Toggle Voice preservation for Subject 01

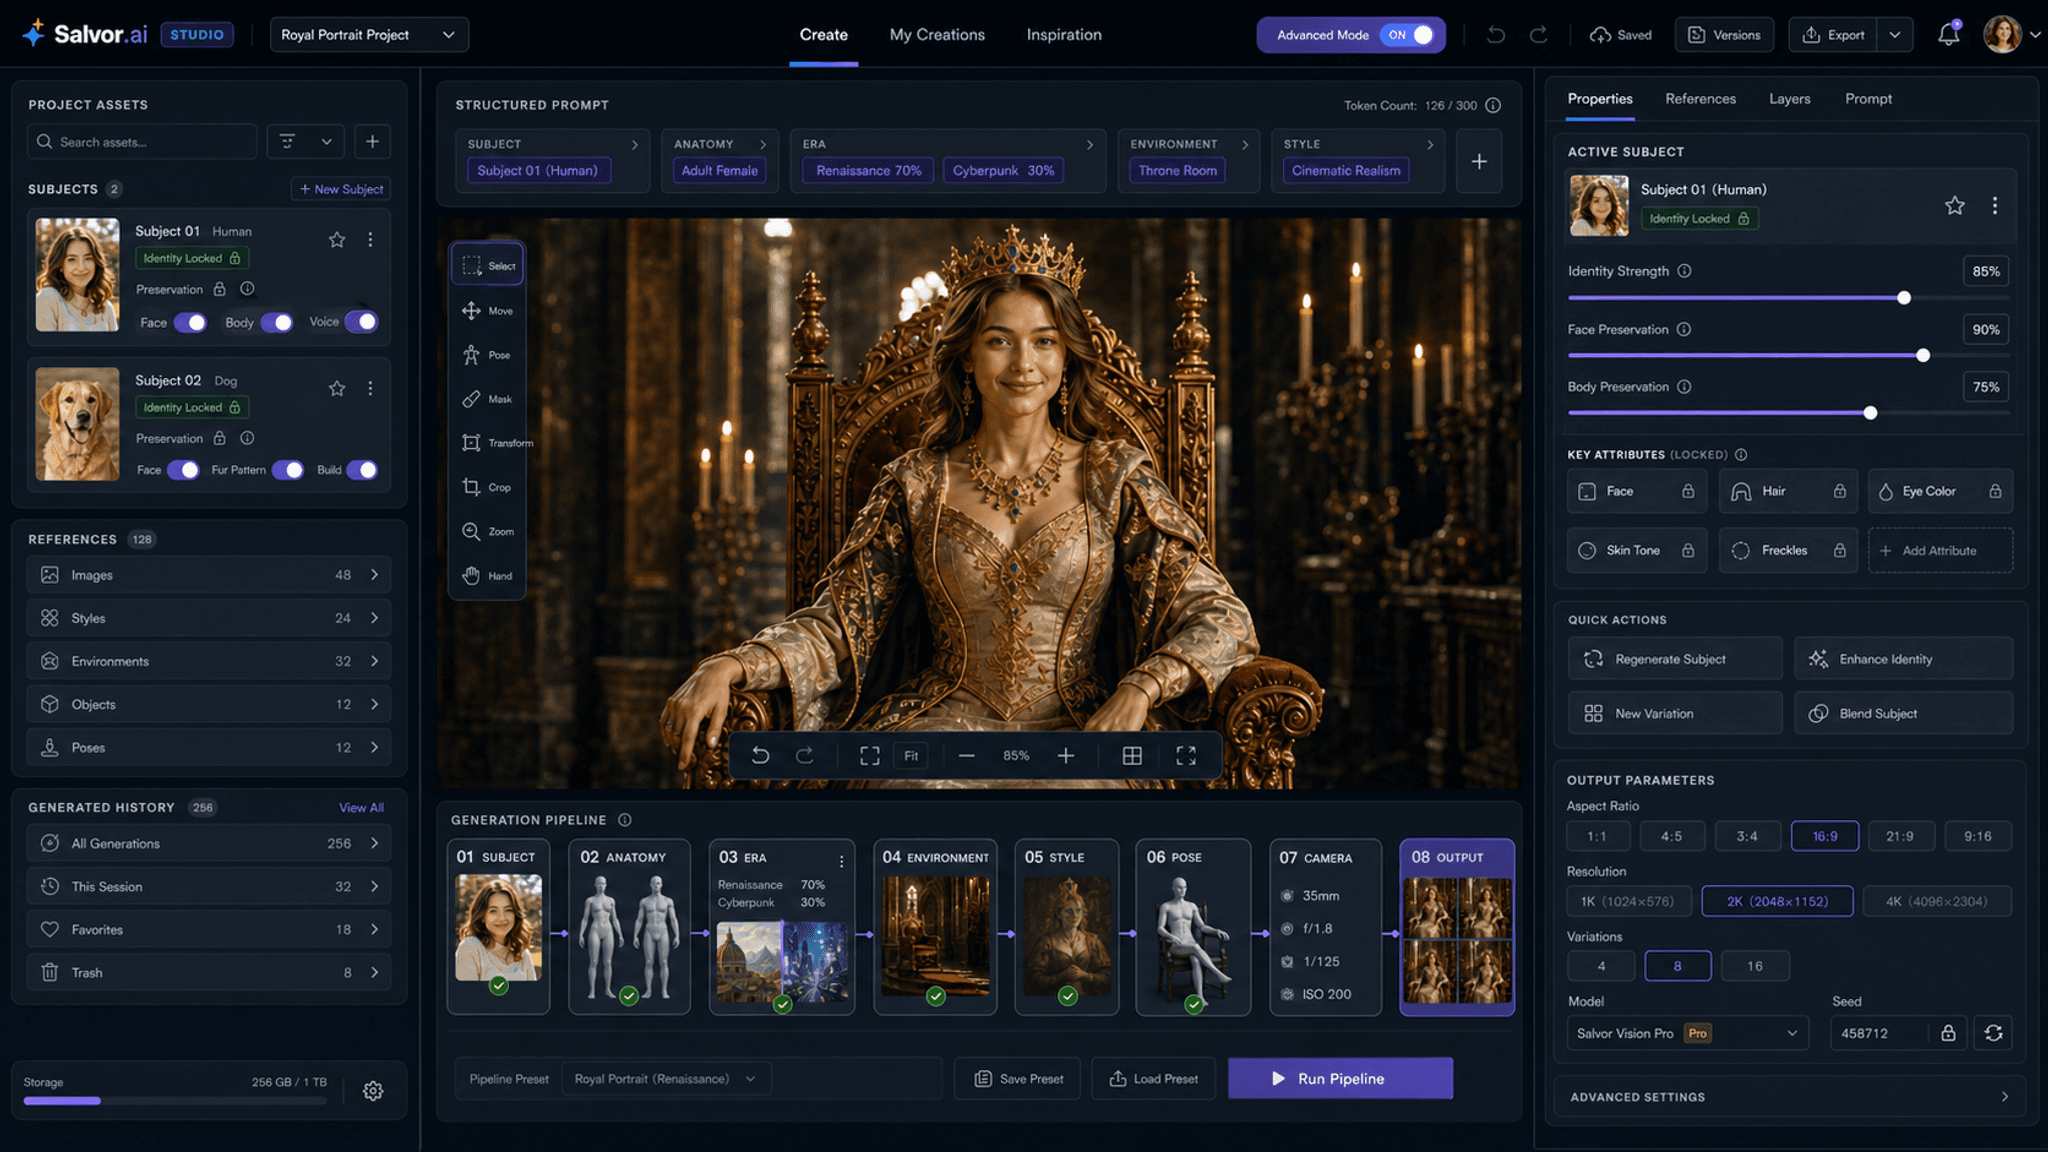pos(361,322)
